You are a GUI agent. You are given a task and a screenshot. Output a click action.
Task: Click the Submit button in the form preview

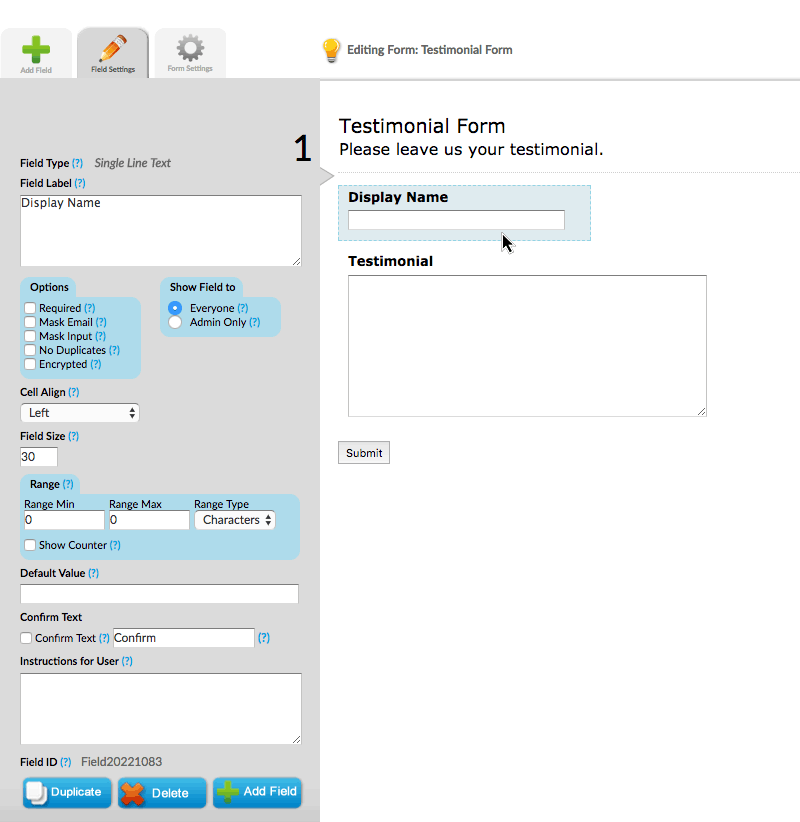click(363, 452)
